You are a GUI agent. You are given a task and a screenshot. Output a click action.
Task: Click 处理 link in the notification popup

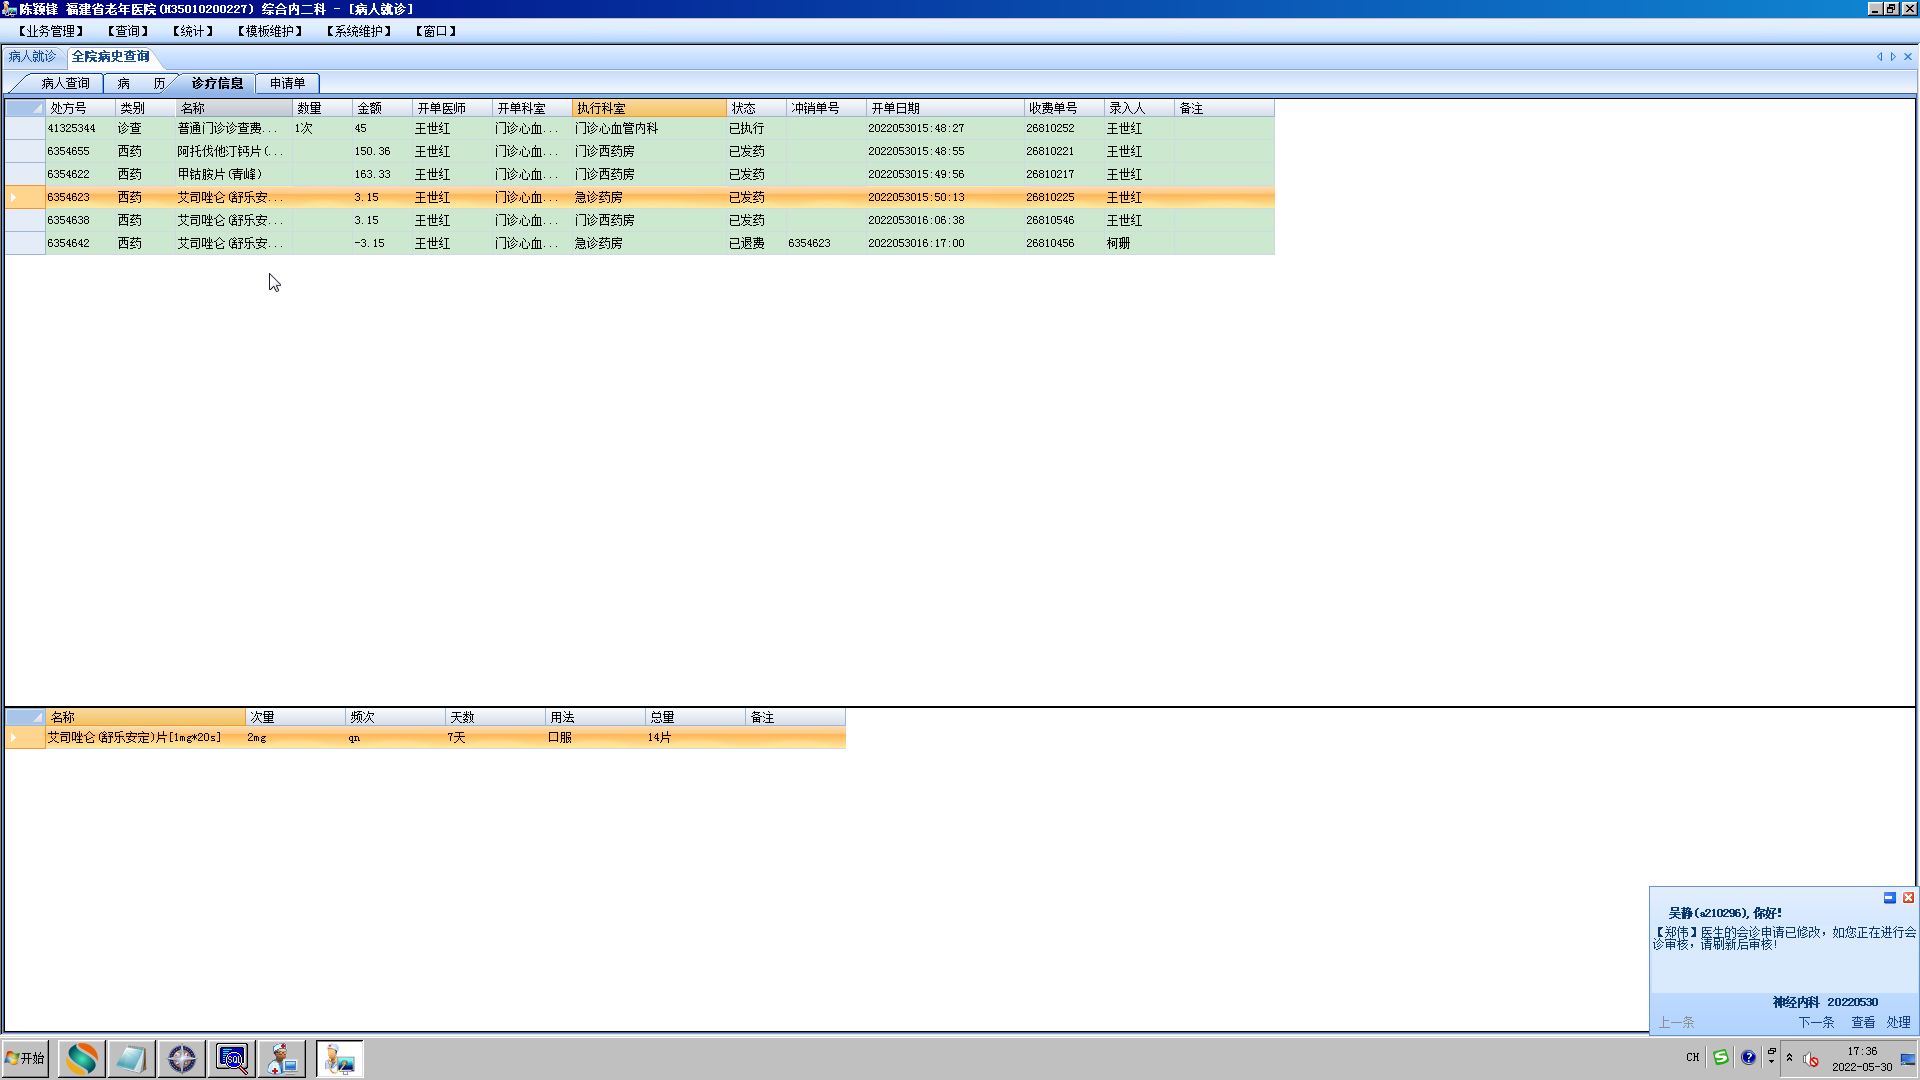coord(1898,1022)
